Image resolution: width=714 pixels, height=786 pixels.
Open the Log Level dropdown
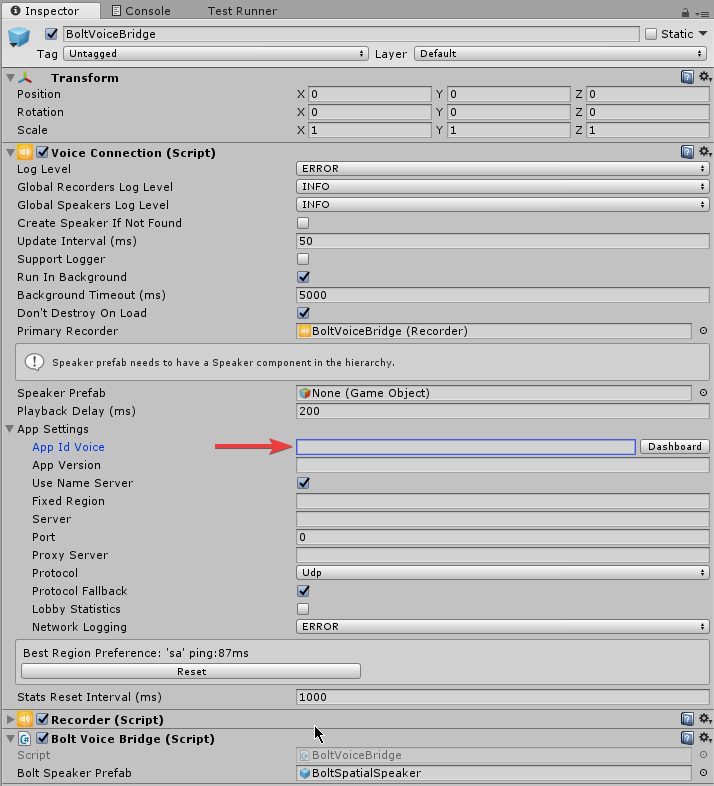tap(502, 169)
